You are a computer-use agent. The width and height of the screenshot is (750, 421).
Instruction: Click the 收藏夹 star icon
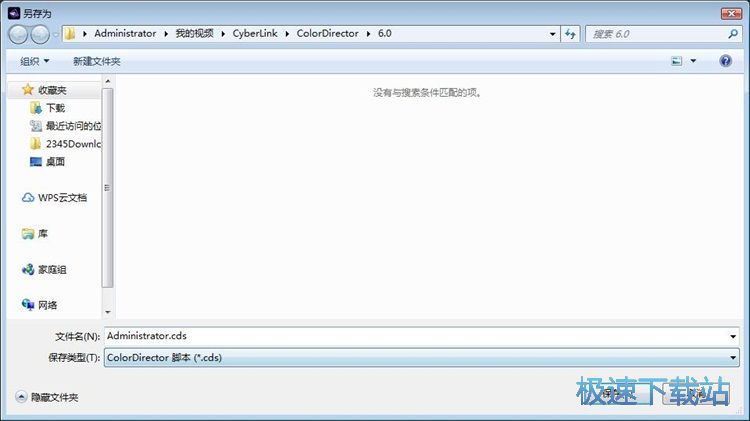pos(28,89)
